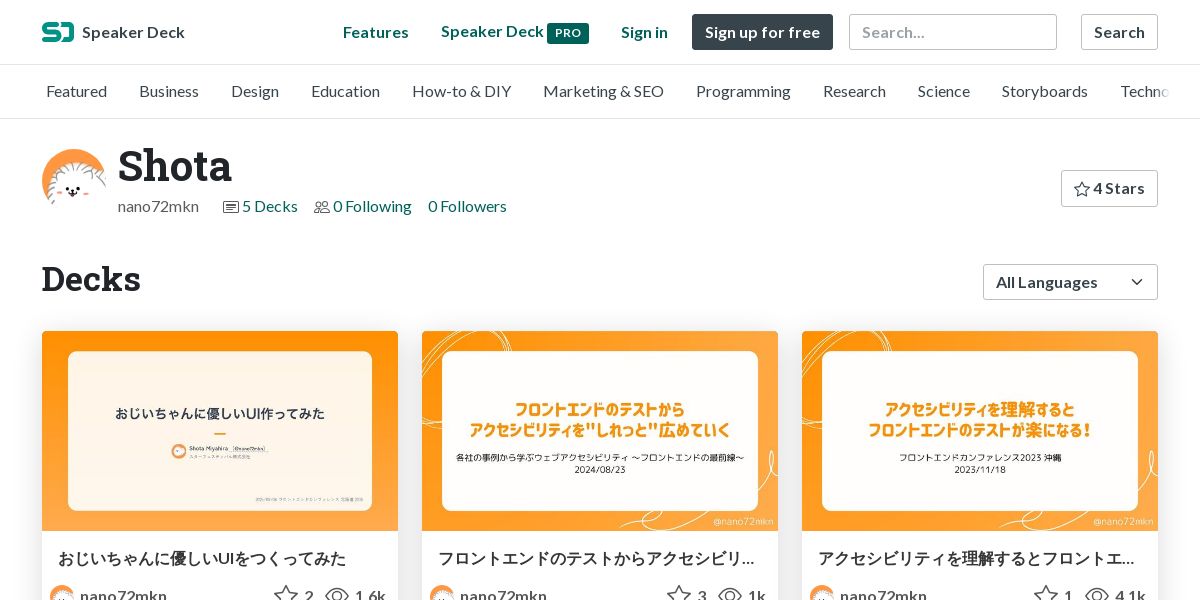Screen dimensions: 1200x600
Task: Click the Shota profile name heading
Action: click(x=175, y=165)
